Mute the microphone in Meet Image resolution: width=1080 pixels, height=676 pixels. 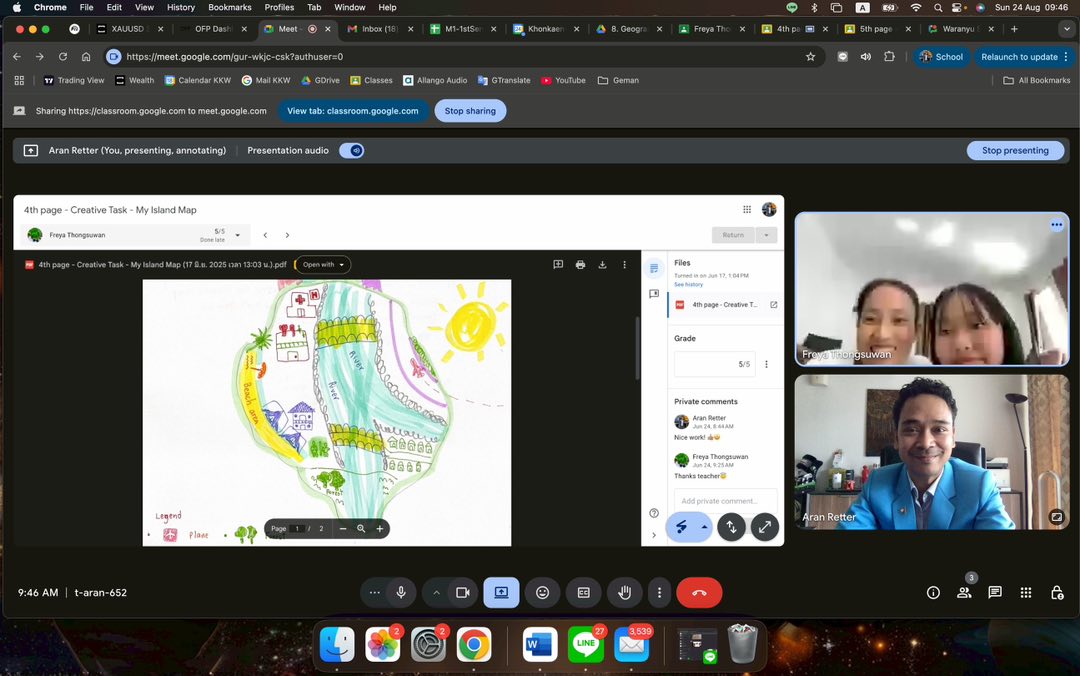click(x=401, y=592)
